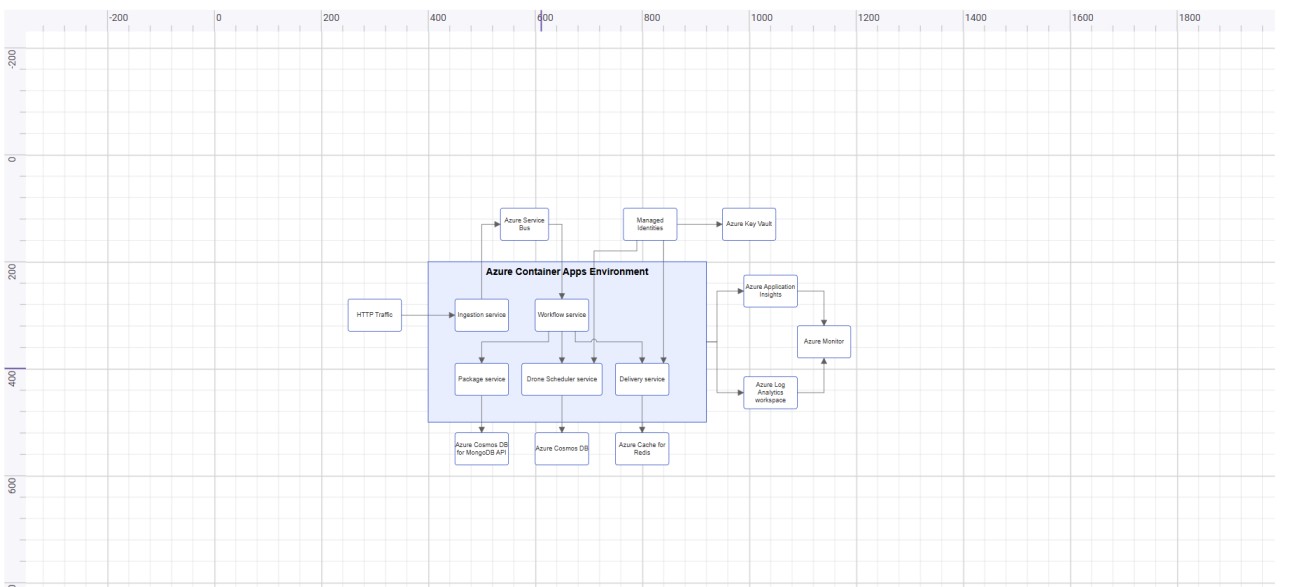The width and height of the screenshot is (1291, 587).
Task: Select the Drone Scheduler service box
Action: pyautogui.click(x=561, y=379)
